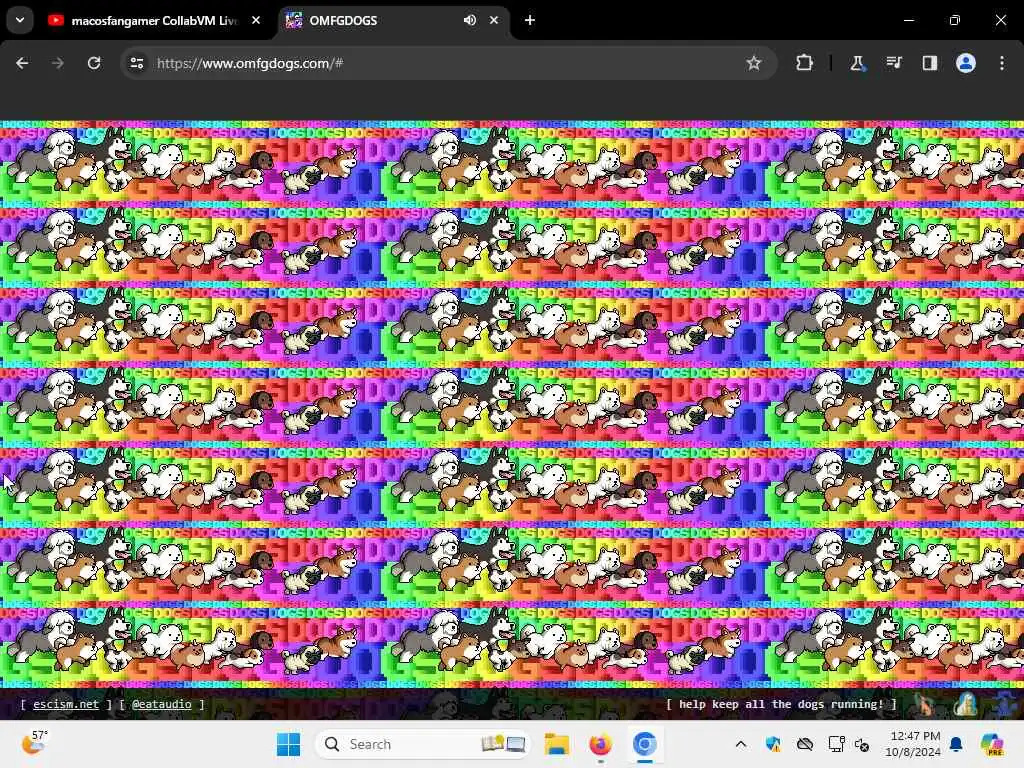Open the Windows Start menu
This screenshot has height=768, width=1024.
(x=288, y=744)
